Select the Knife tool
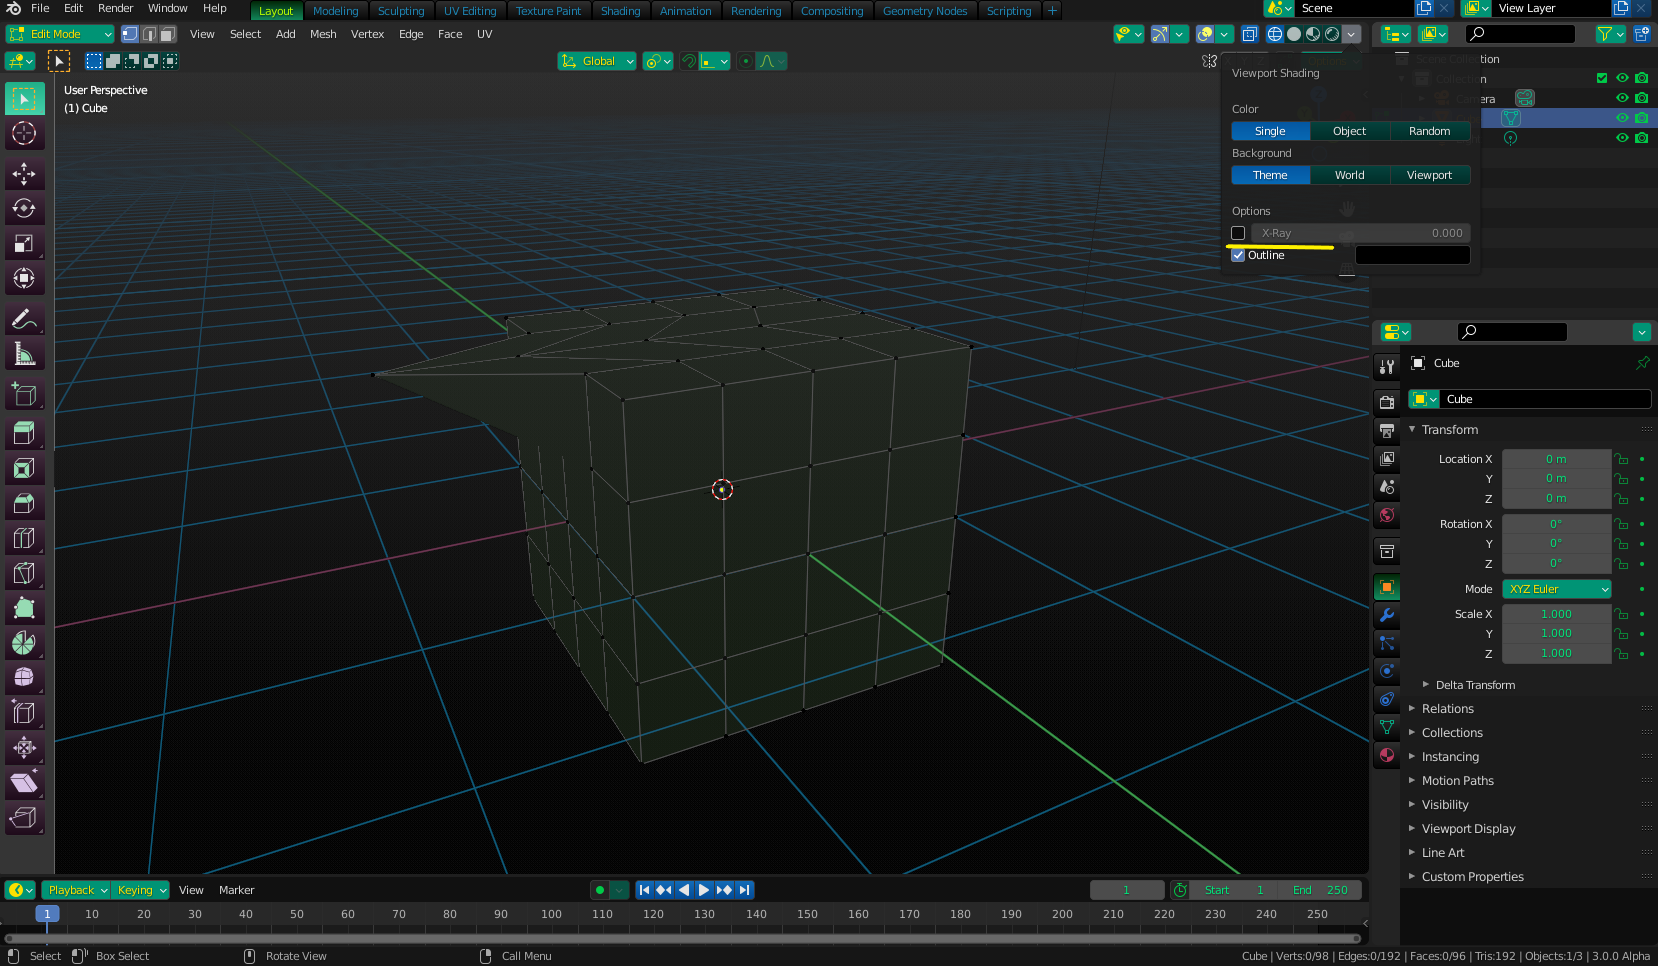The height and width of the screenshot is (966, 1658). tap(24, 573)
